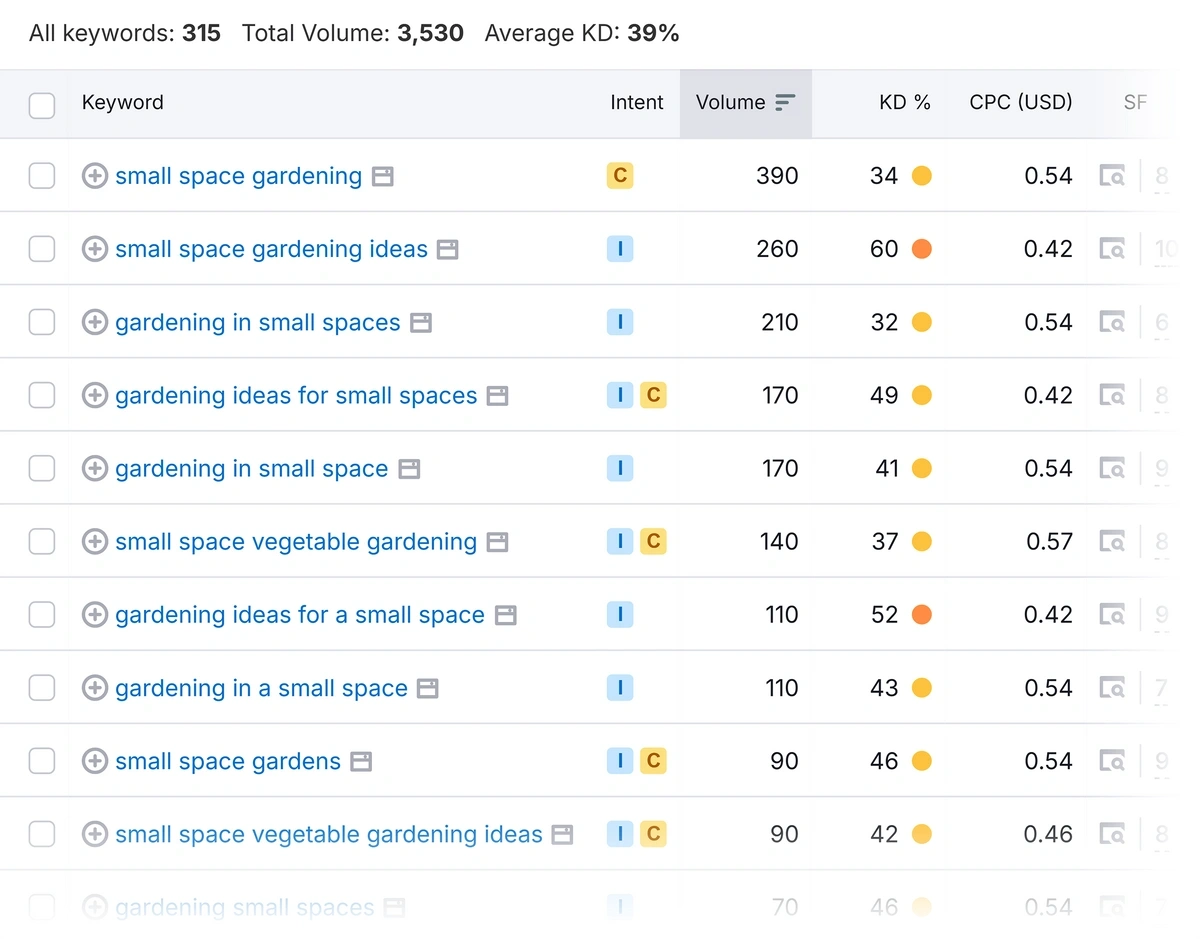Viewport: 1200px width, 939px height.
Task: Open the 'small space gardening ideas' keyword link
Action: (x=271, y=249)
